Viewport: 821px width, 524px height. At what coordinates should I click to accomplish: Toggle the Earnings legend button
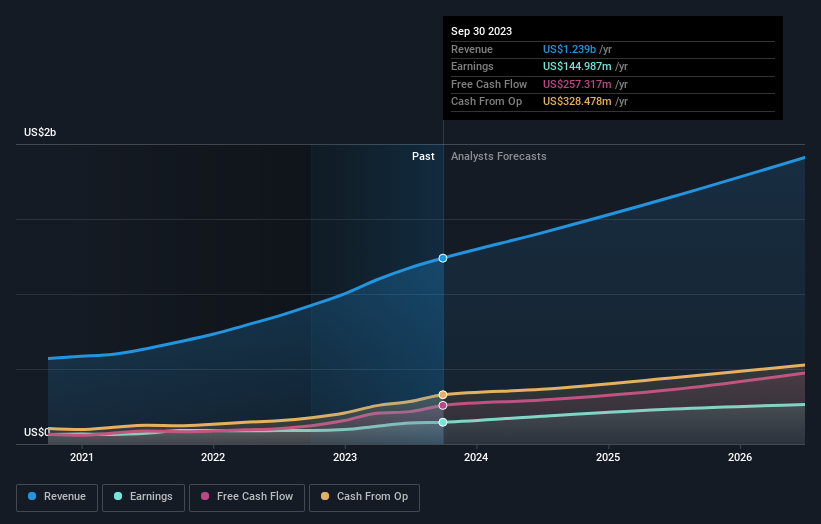coord(143,497)
